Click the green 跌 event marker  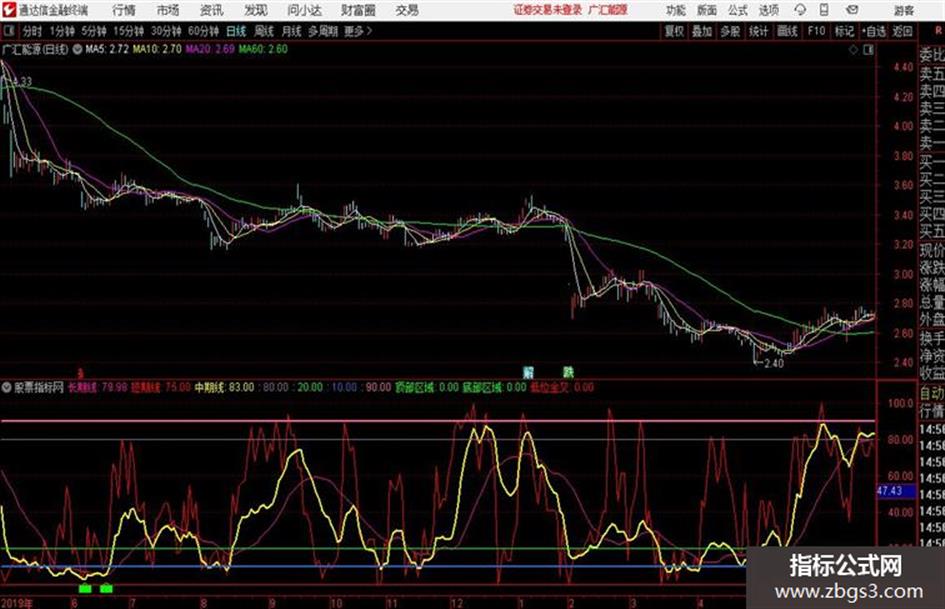pyautogui.click(x=568, y=372)
